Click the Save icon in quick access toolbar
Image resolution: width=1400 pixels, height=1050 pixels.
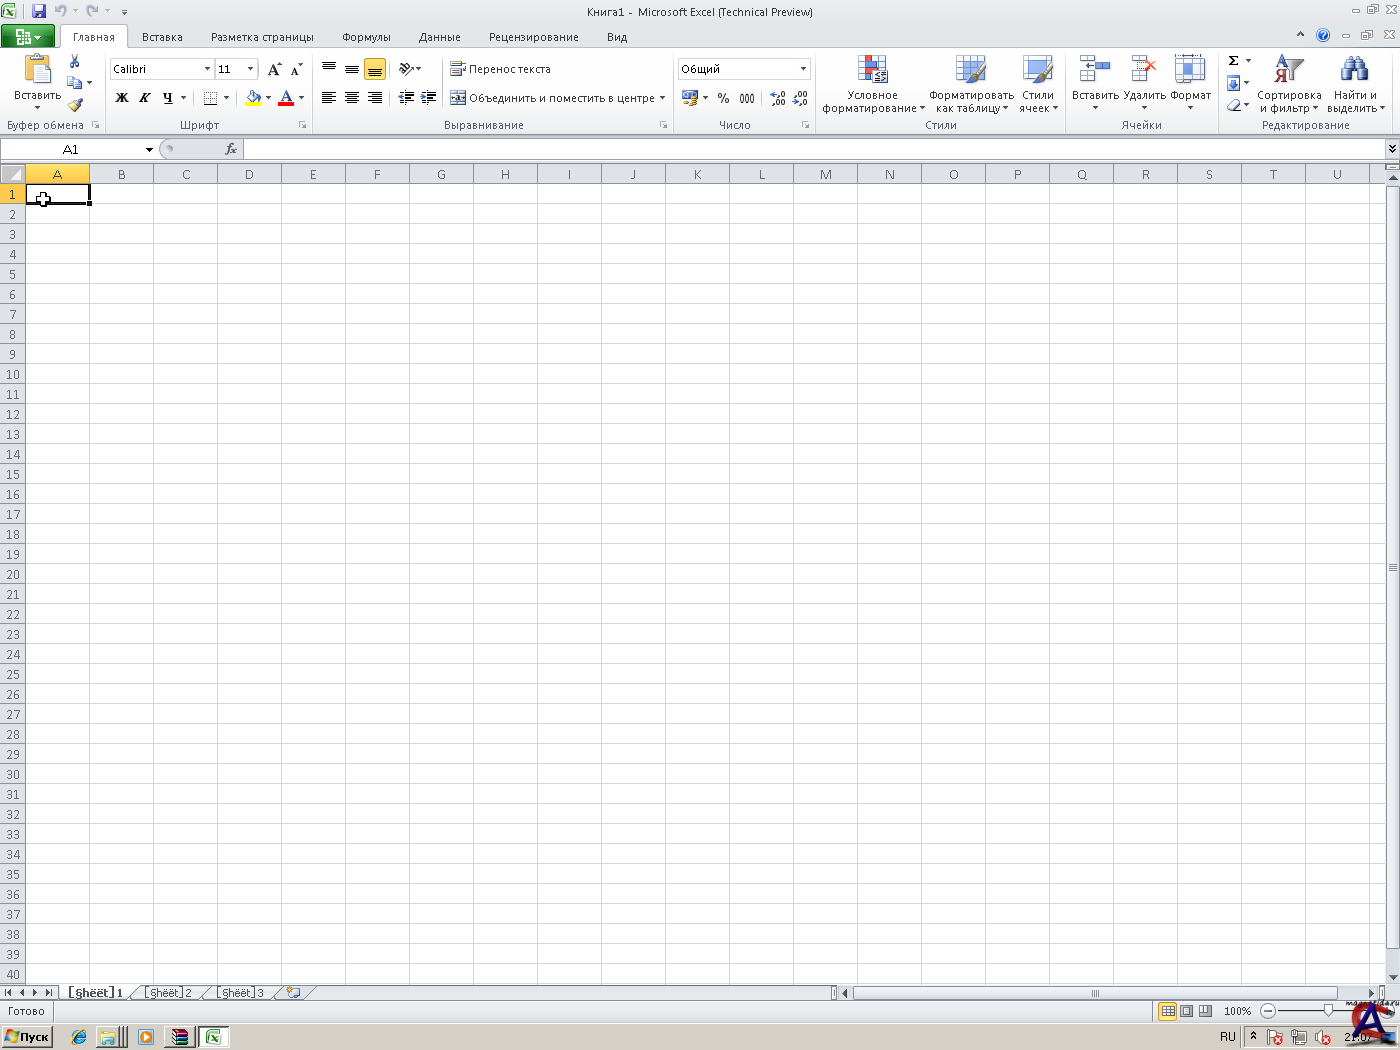coord(39,11)
